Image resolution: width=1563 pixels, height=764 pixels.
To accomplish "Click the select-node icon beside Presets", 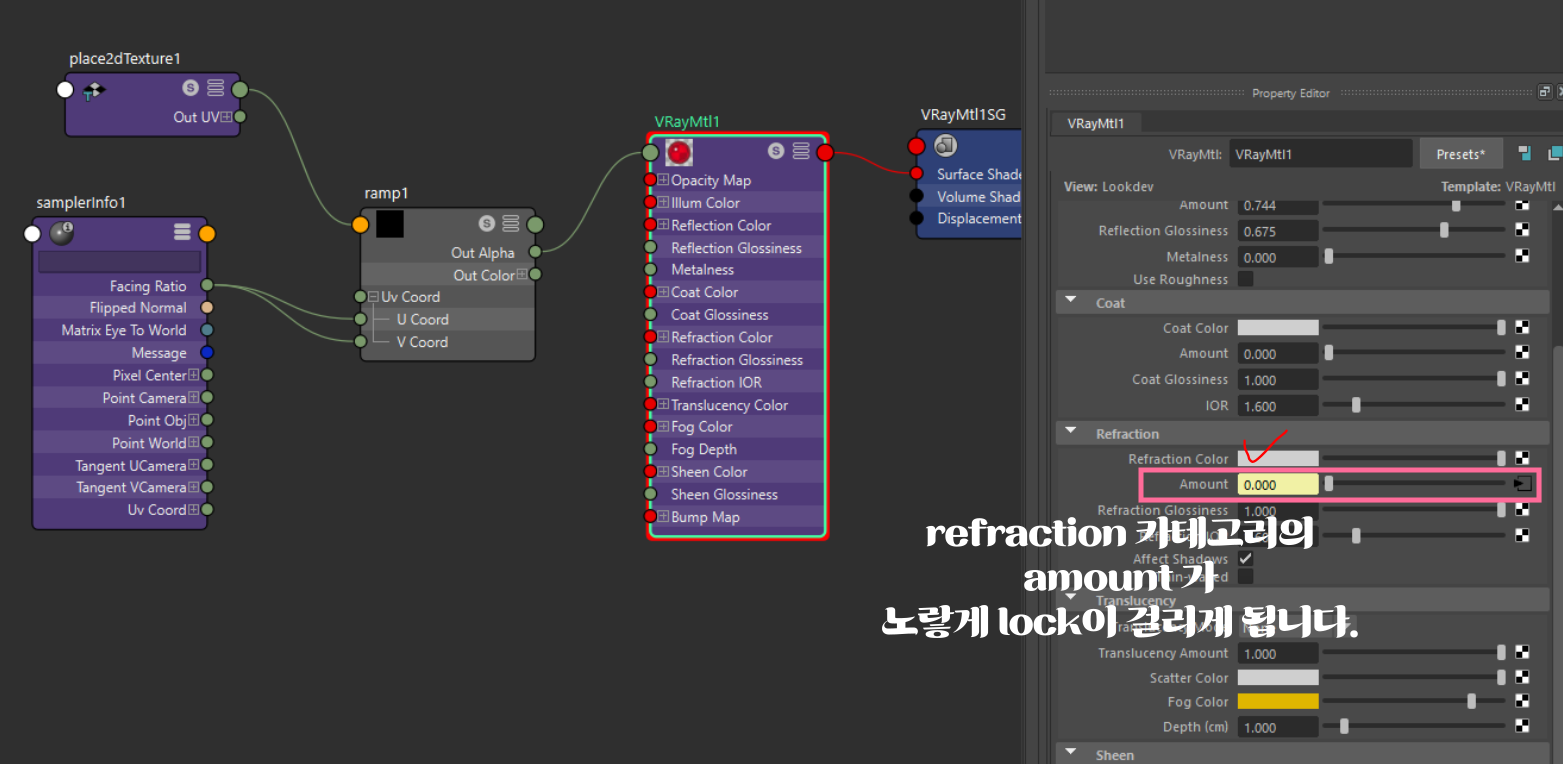I will click(x=1524, y=153).
